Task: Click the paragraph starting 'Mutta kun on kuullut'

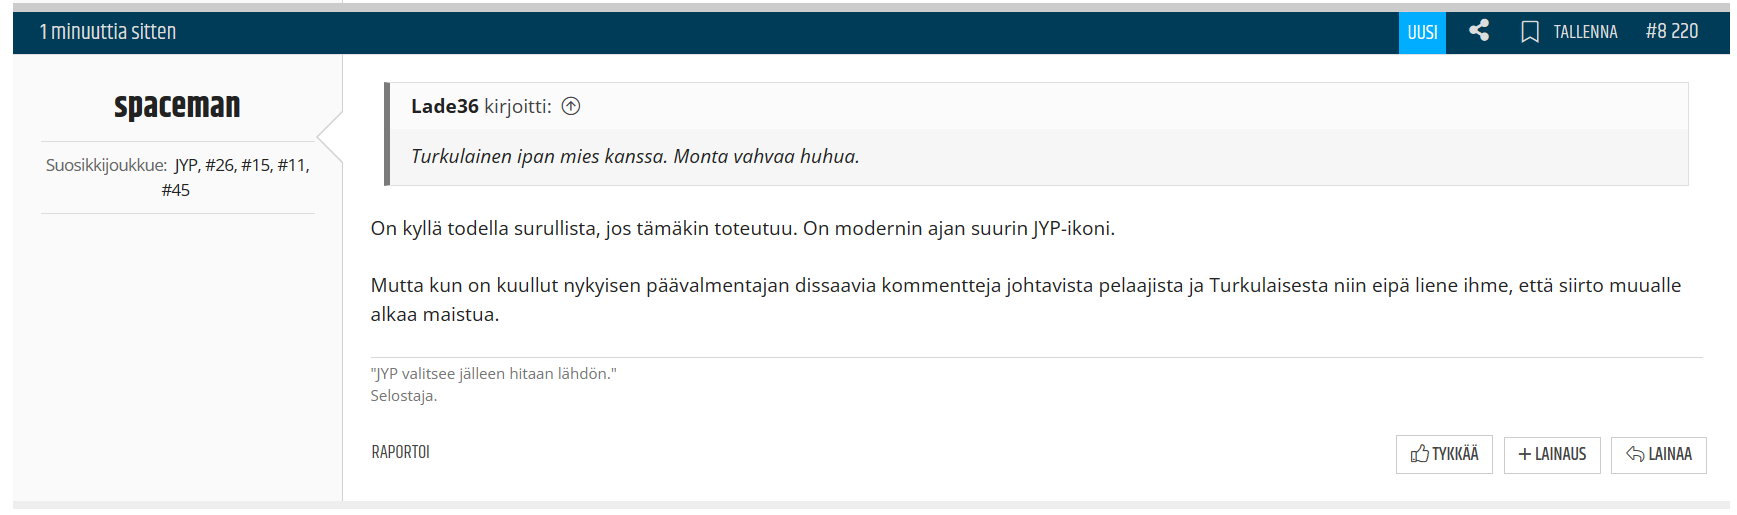Action: [1026, 299]
